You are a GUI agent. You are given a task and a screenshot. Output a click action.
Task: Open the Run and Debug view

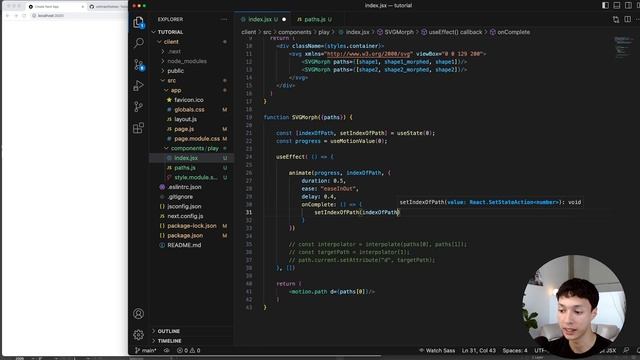pos(138,86)
